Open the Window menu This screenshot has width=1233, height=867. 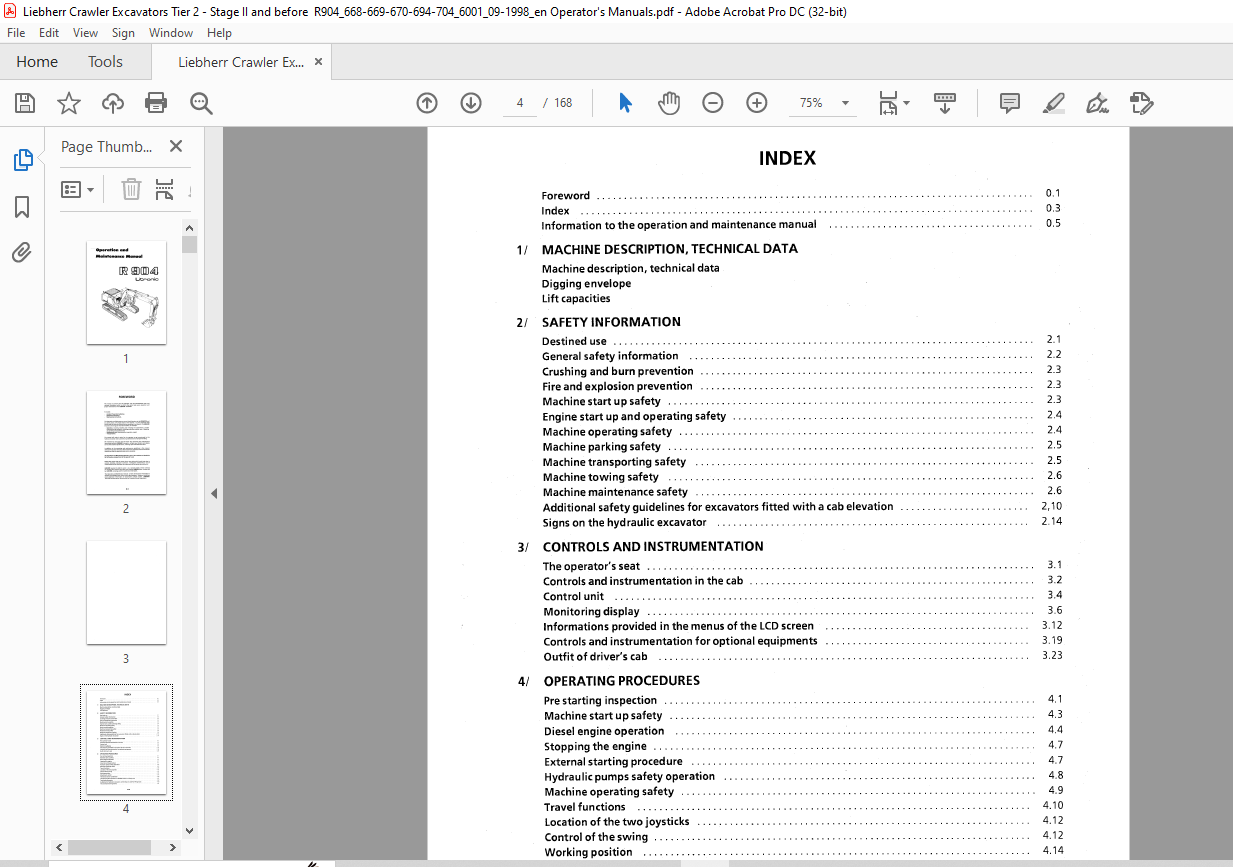tap(171, 33)
